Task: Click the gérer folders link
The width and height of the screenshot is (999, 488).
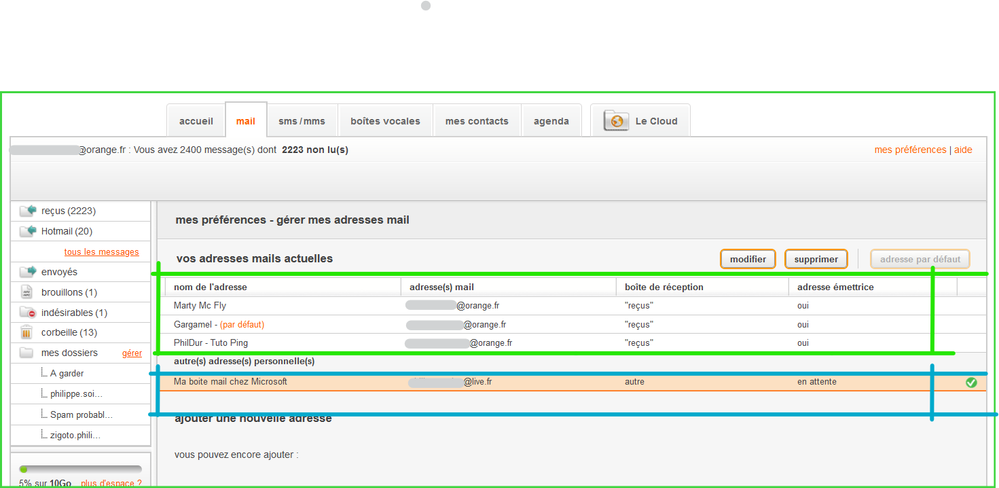Action: coord(132,354)
